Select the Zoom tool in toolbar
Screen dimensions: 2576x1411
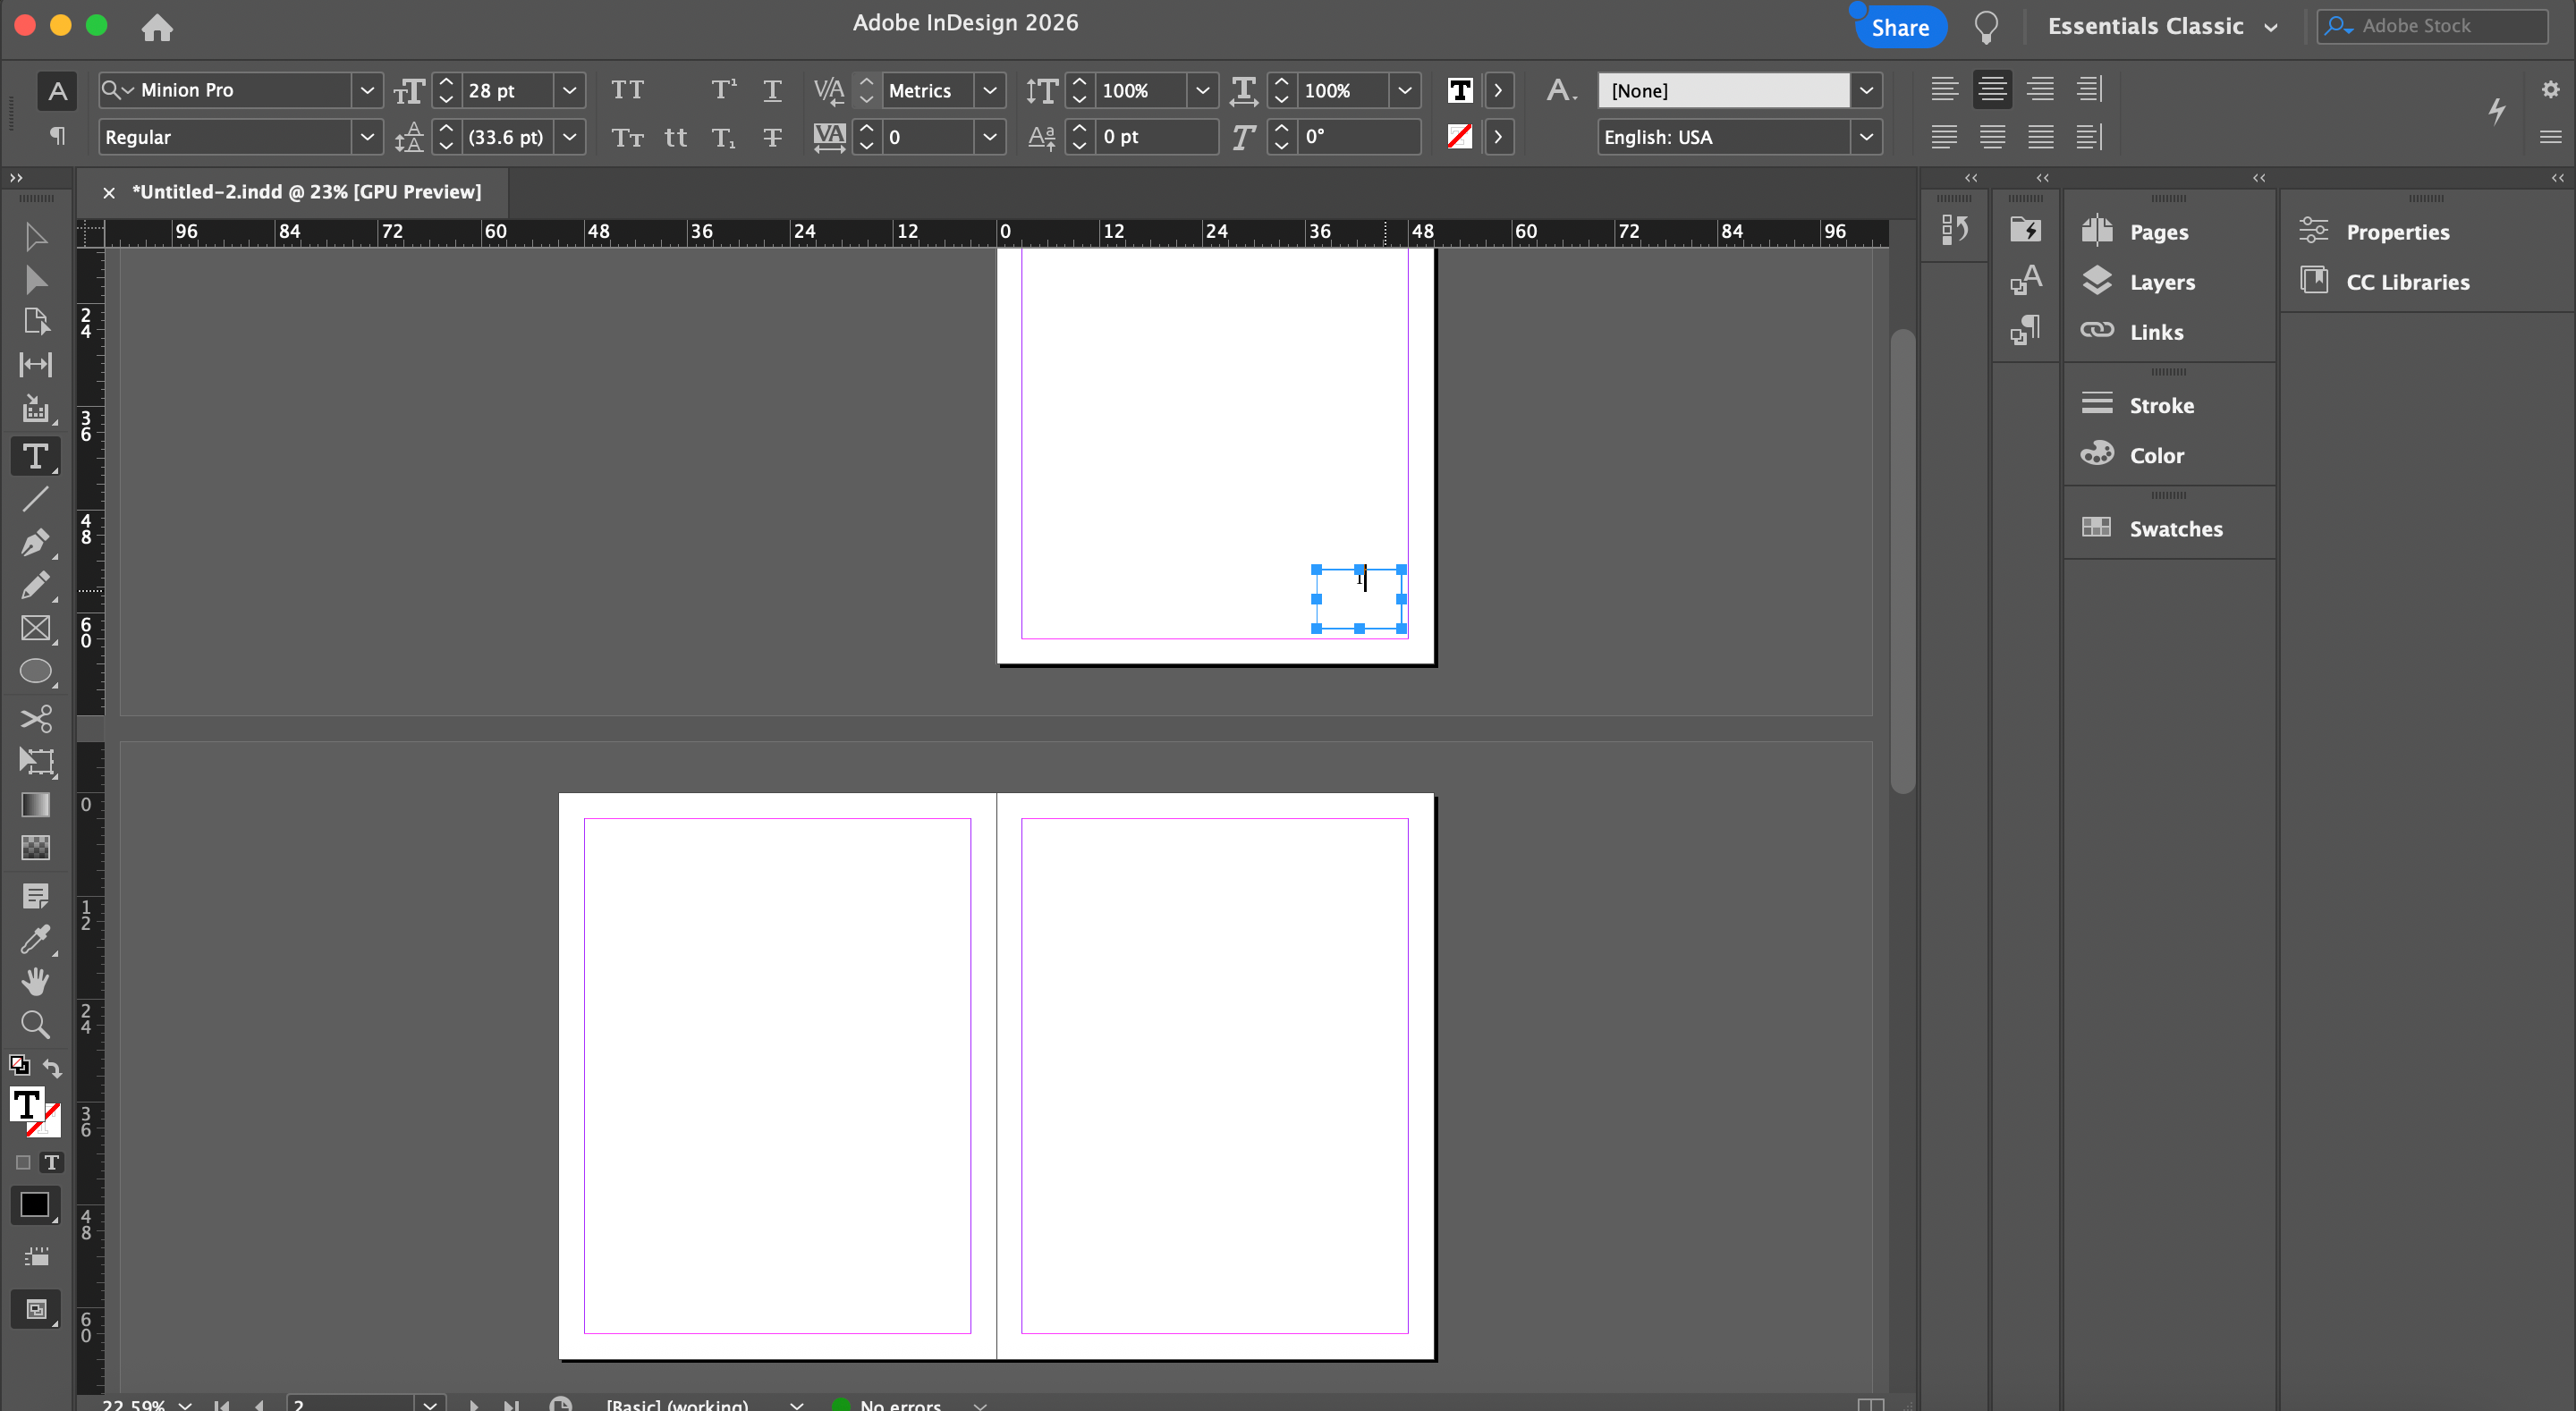[35, 1025]
